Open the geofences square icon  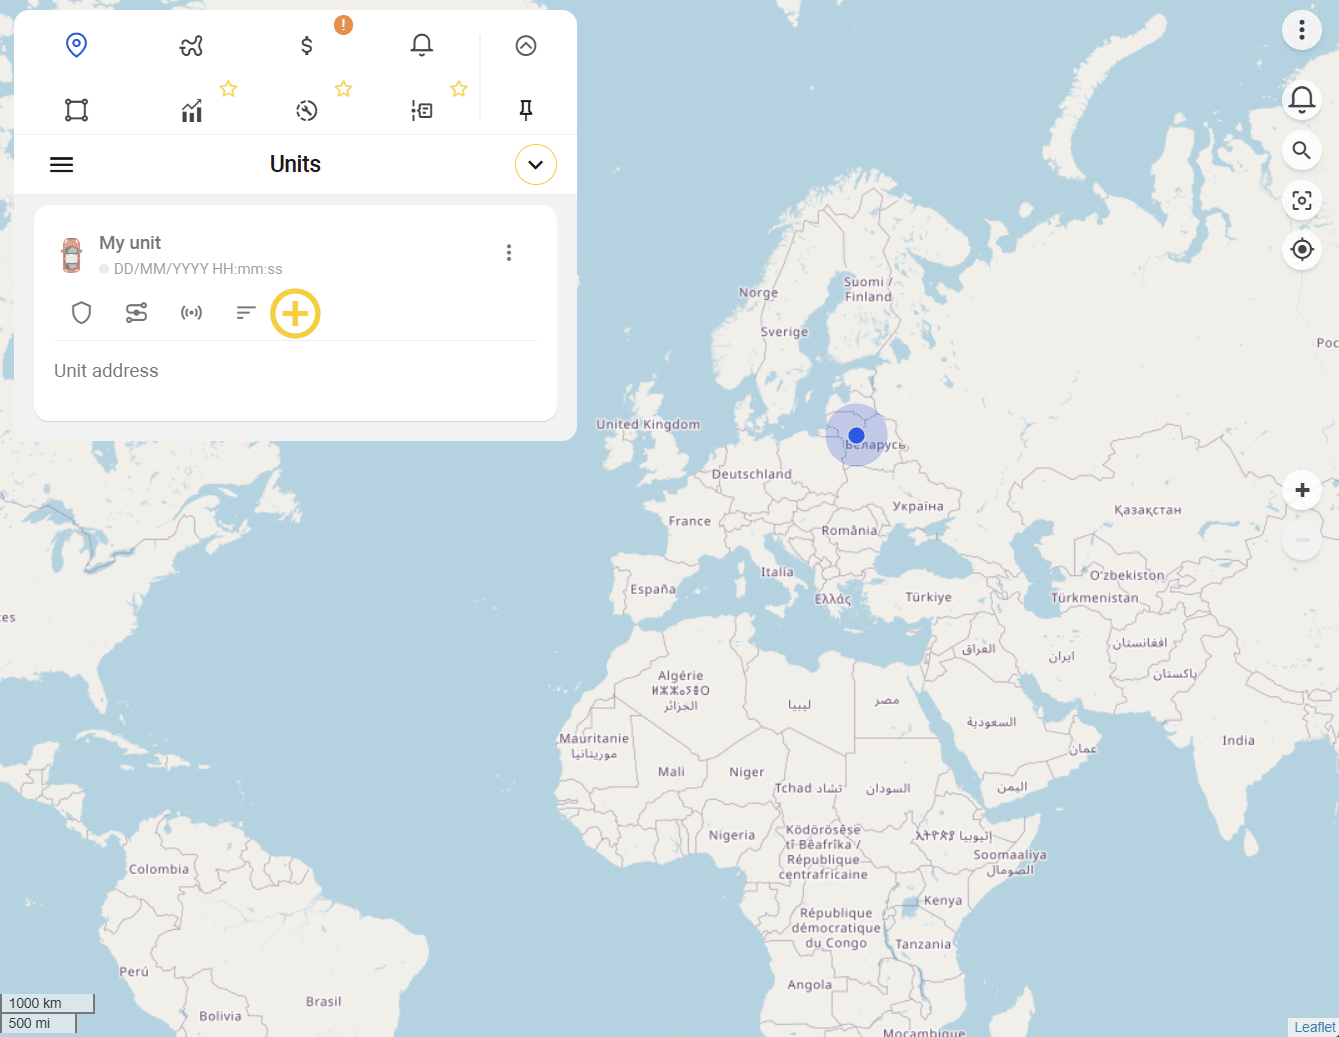(x=76, y=110)
